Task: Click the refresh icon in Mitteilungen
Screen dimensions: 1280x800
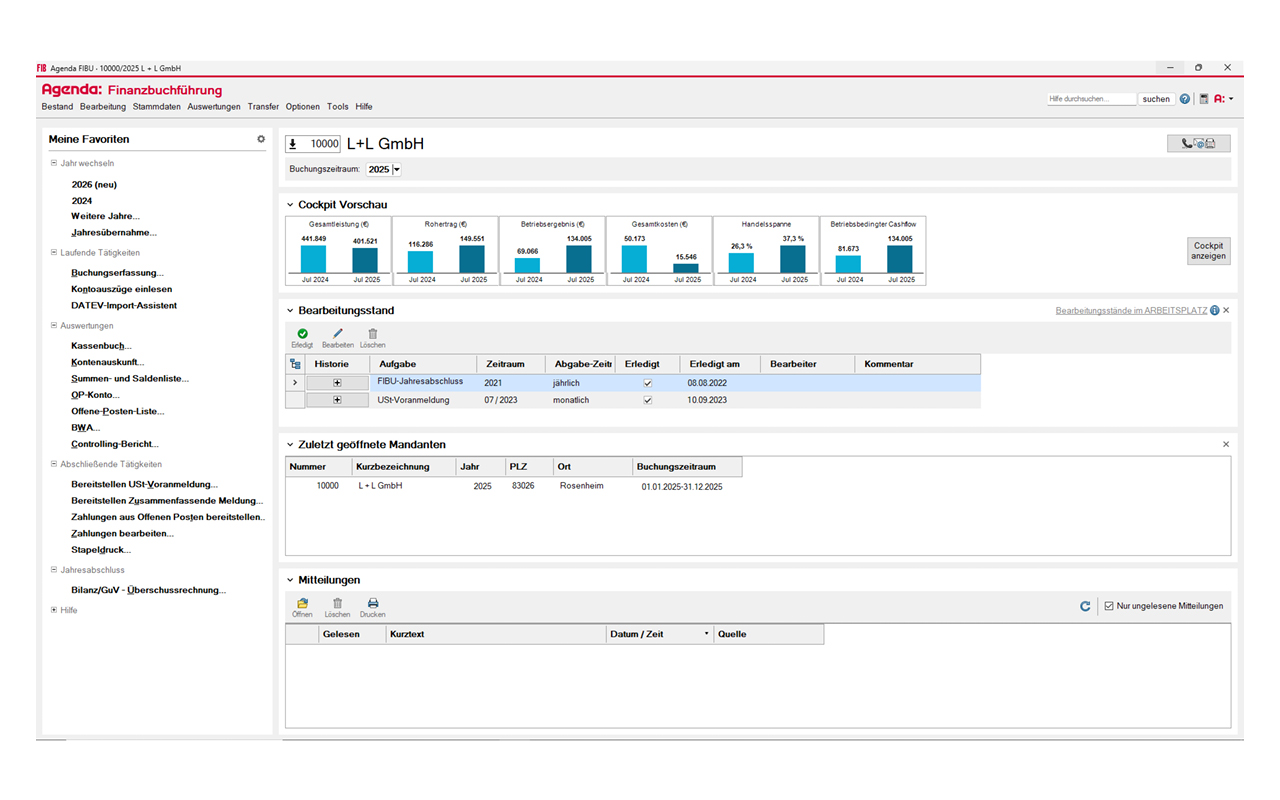Action: coord(1085,606)
